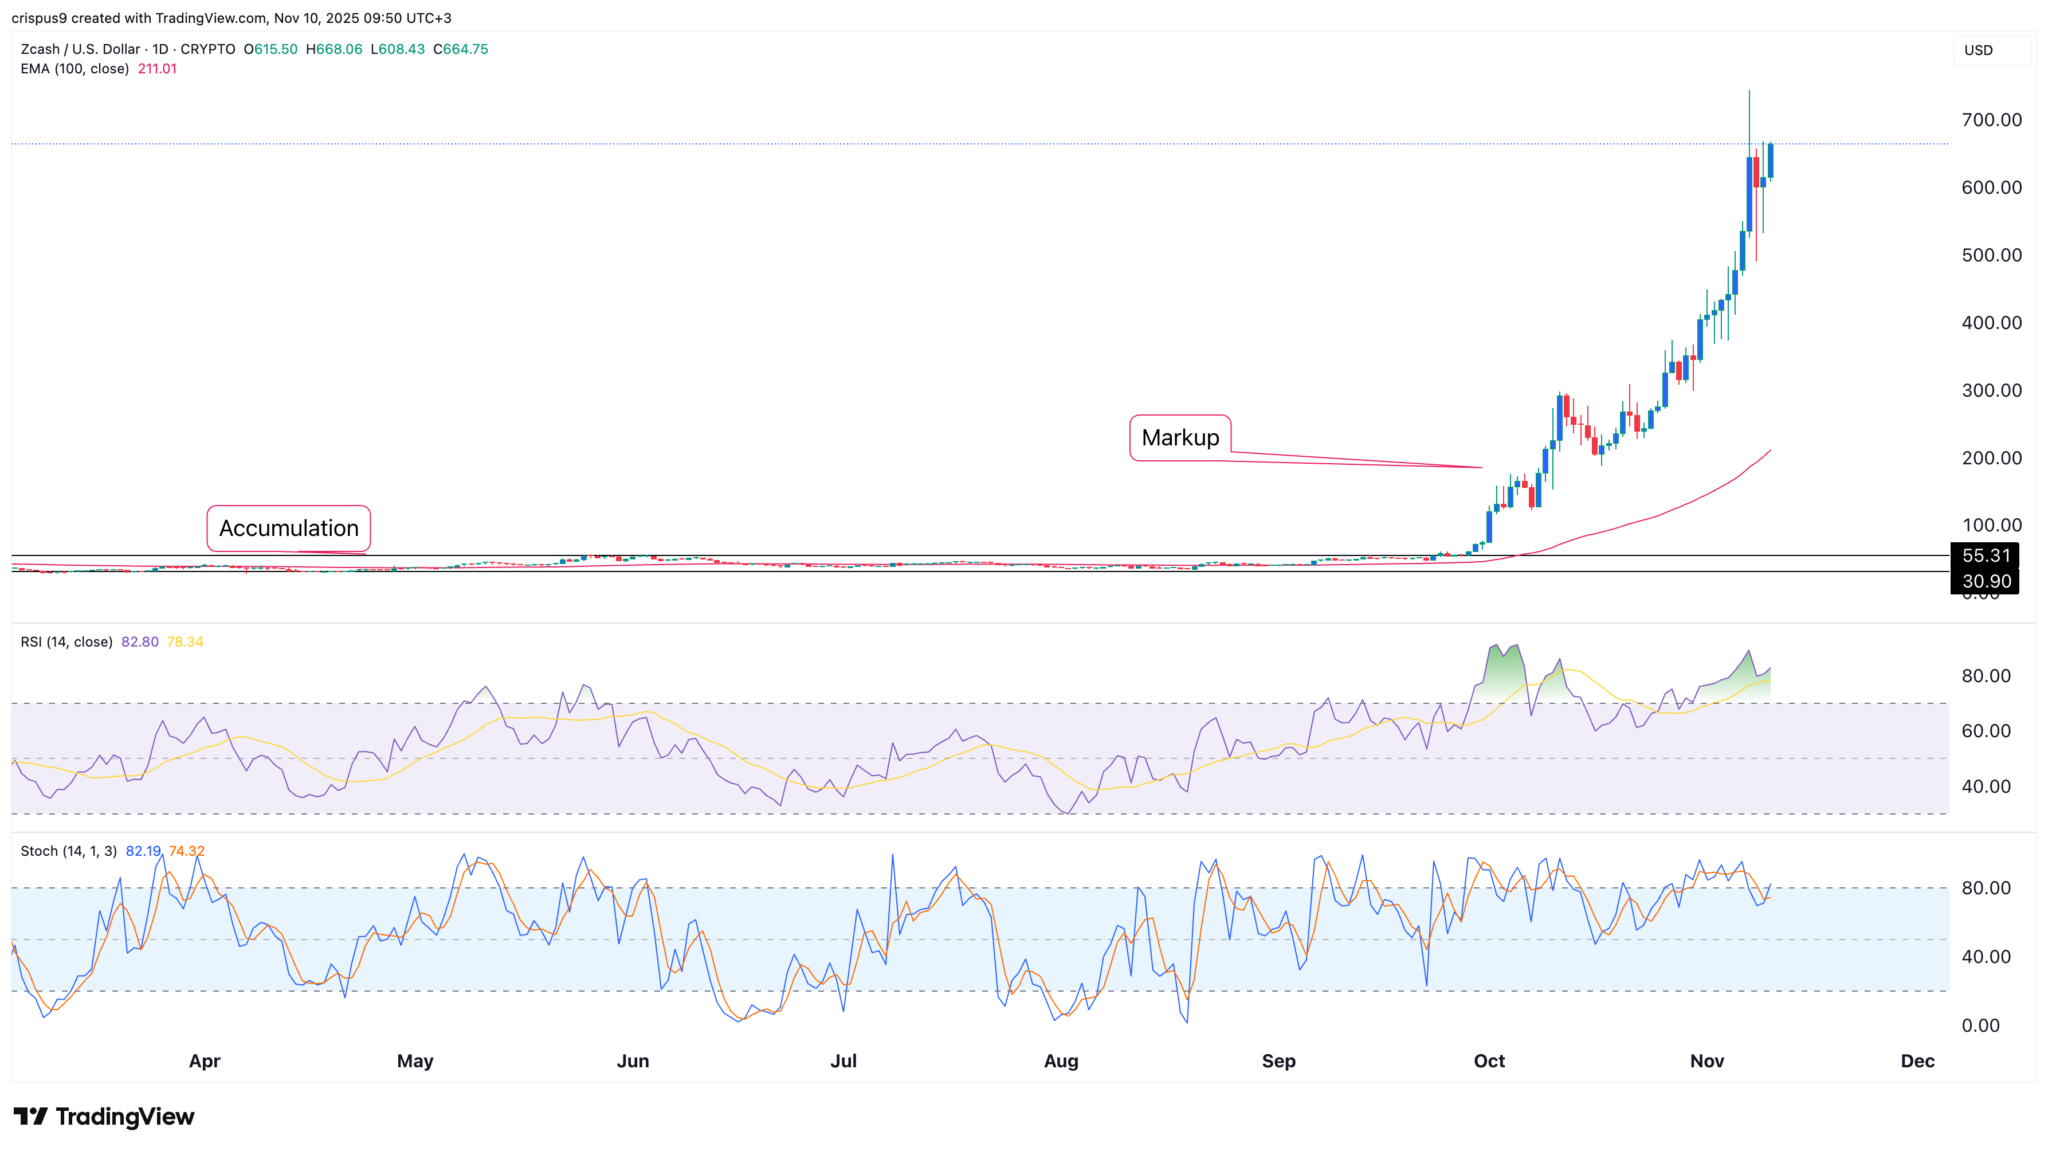This screenshot has width=2048, height=1151.
Task: Click the red EMA value 211.01
Action: (157, 69)
